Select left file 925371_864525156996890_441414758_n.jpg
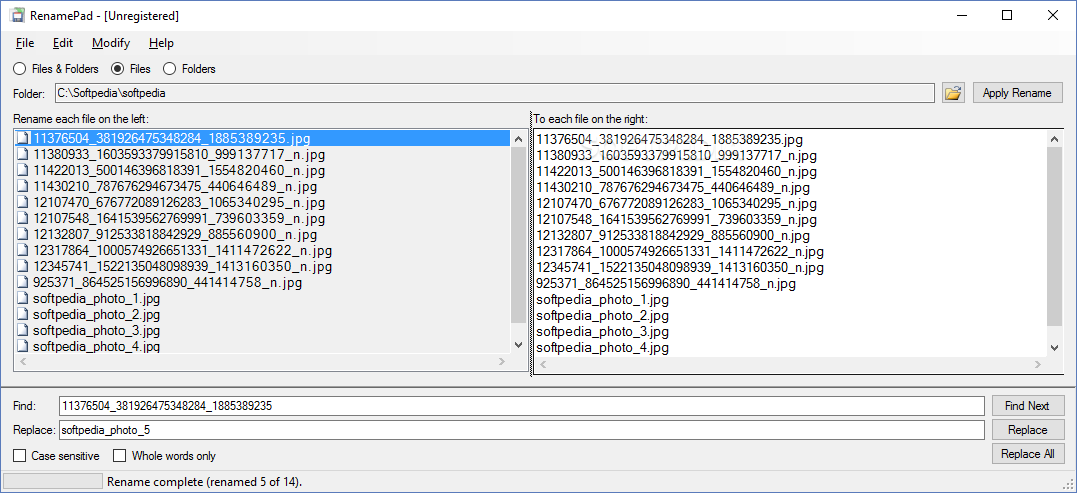 click(x=168, y=283)
